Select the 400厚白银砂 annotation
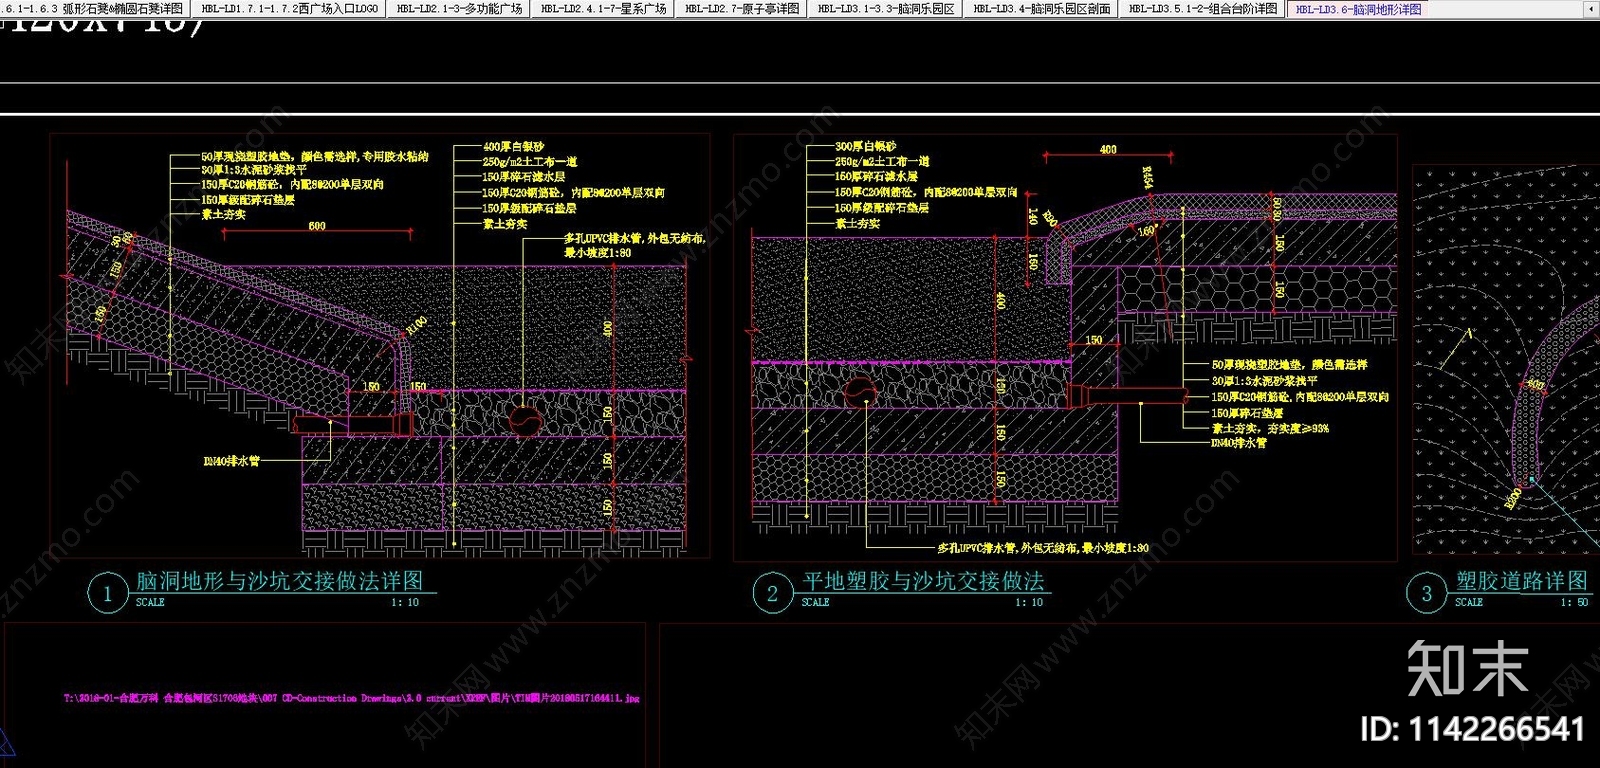This screenshot has height=768, width=1600. click(513, 147)
